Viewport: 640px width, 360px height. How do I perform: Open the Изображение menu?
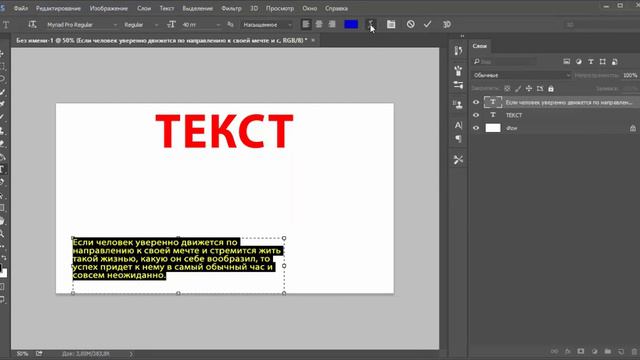click(109, 8)
